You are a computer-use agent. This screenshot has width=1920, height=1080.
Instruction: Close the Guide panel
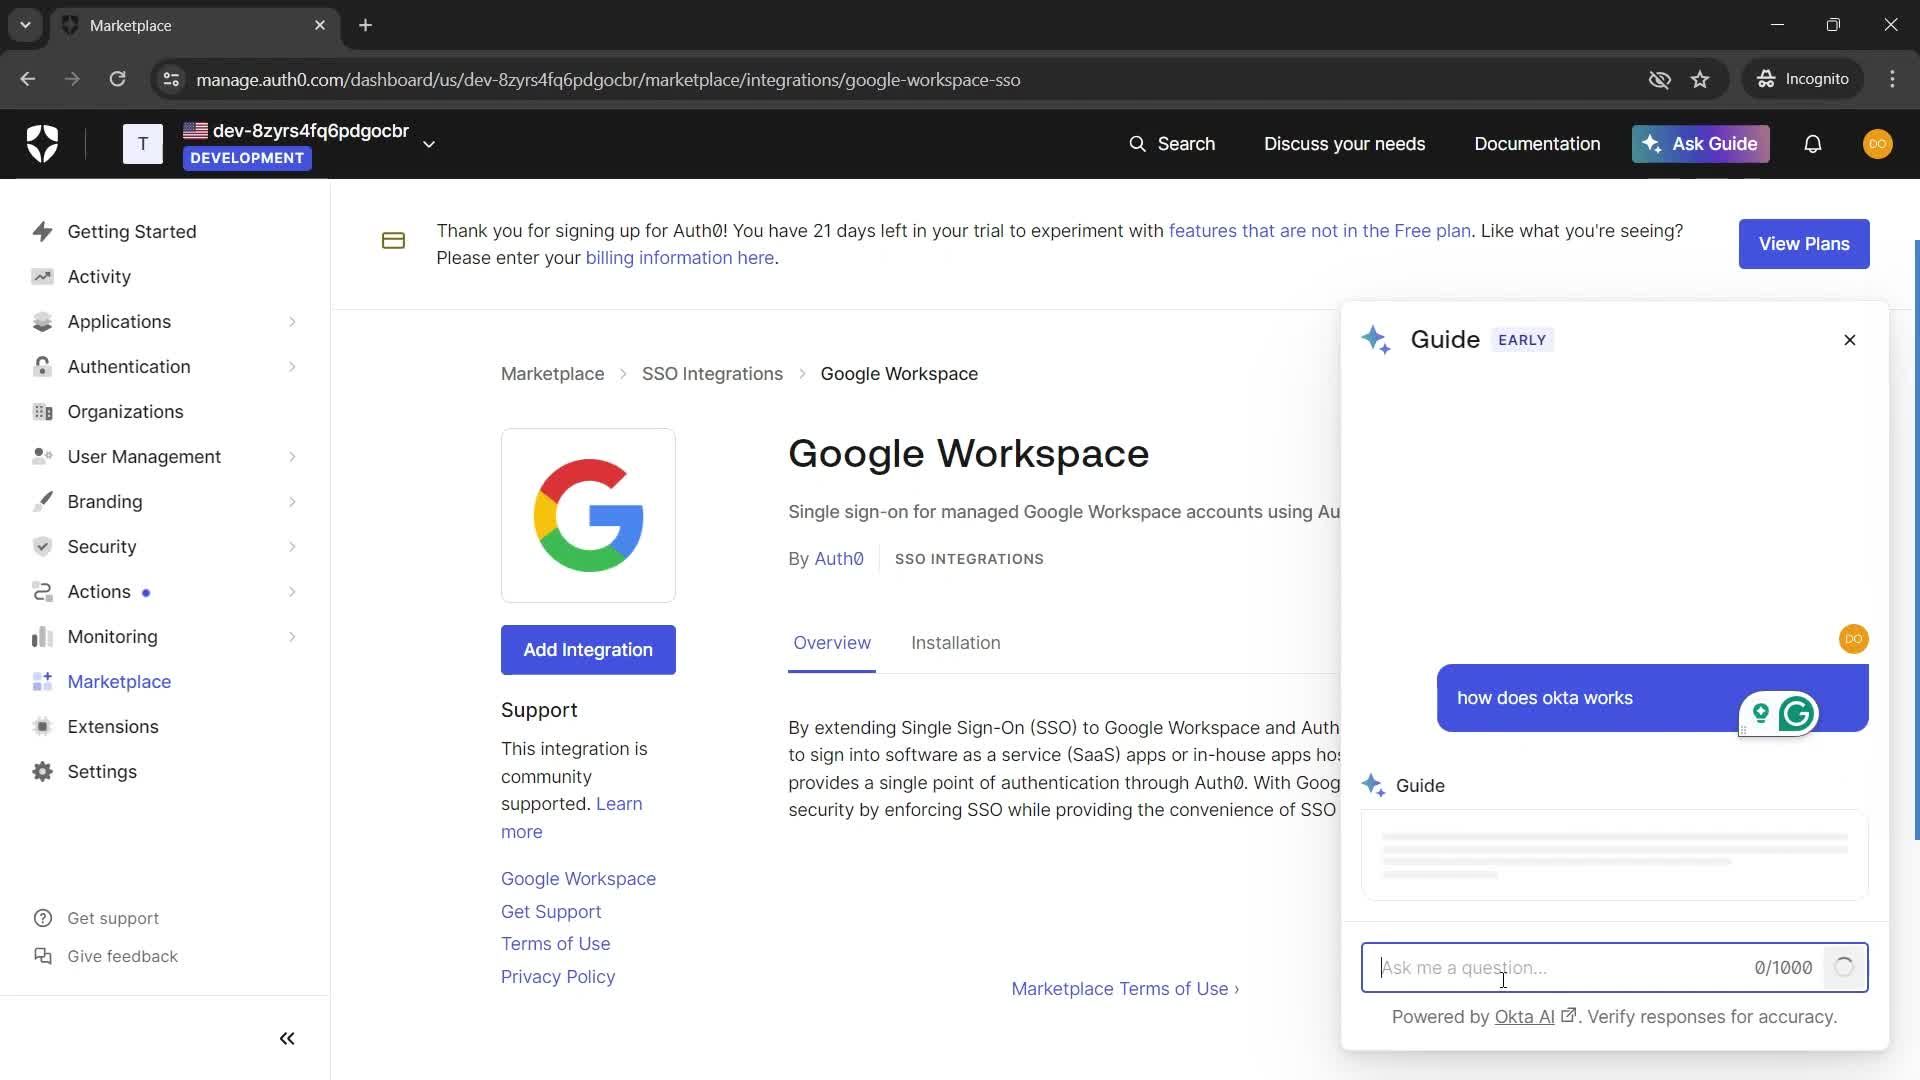[x=1849, y=340]
